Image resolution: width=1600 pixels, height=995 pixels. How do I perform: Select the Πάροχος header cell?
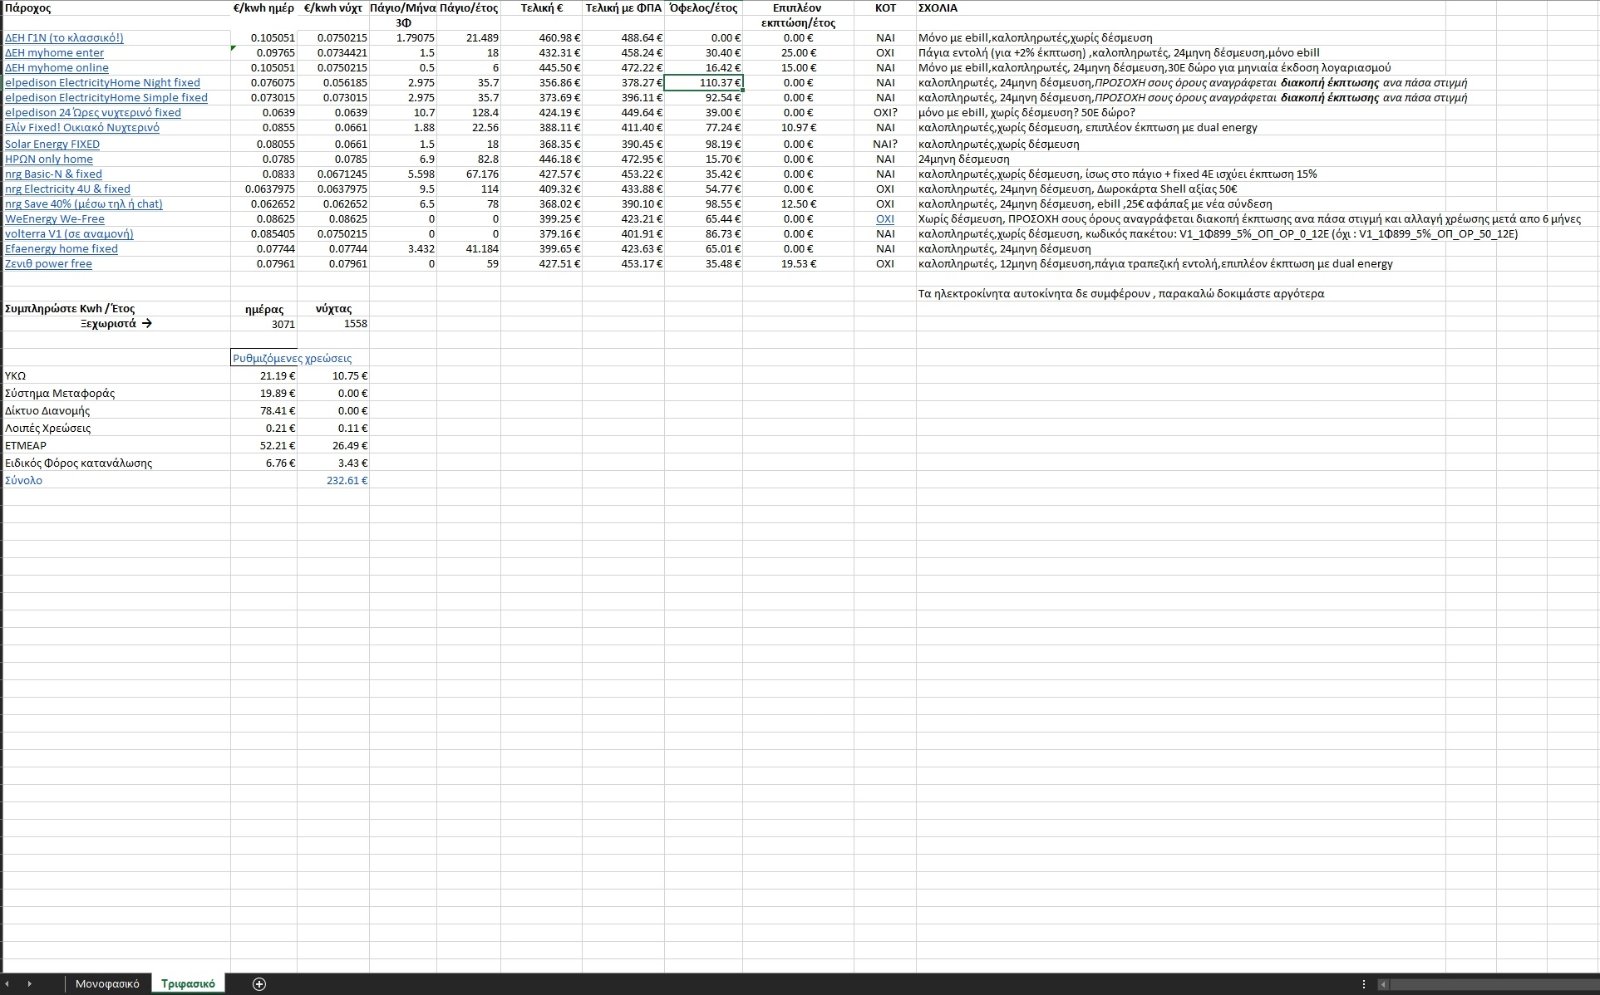(115, 8)
